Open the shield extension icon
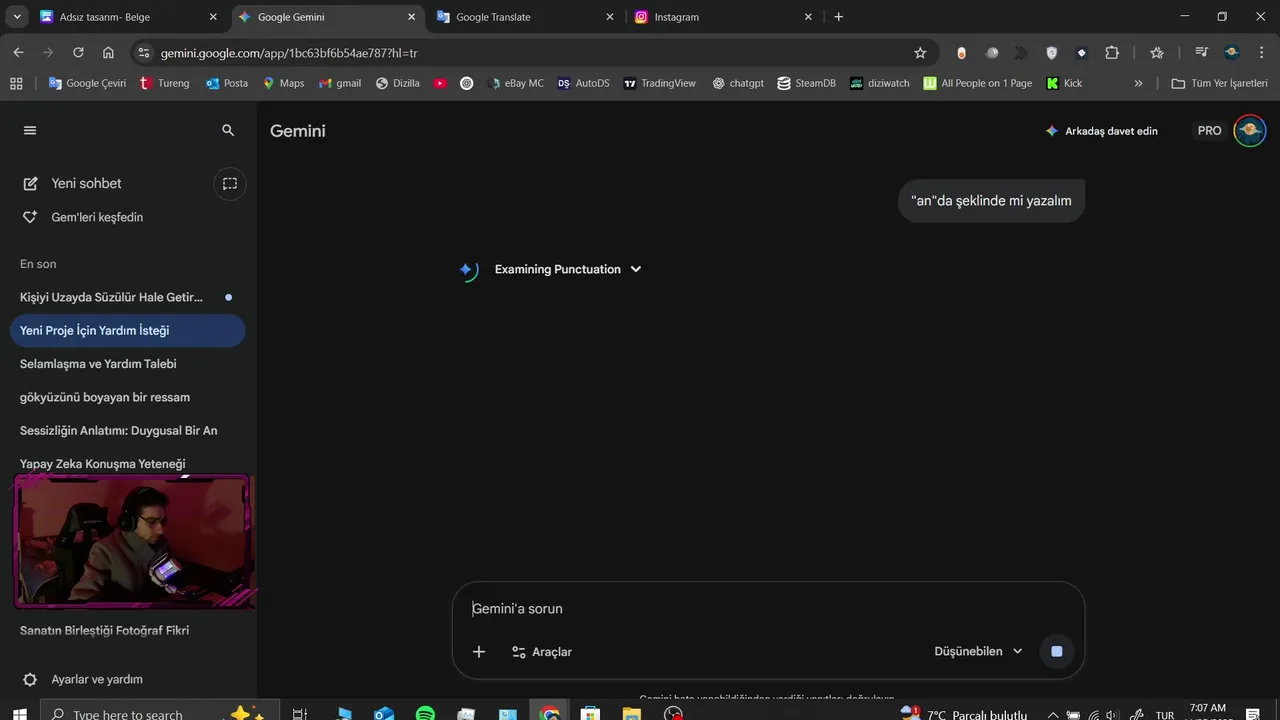The height and width of the screenshot is (720, 1280). click(x=1051, y=53)
